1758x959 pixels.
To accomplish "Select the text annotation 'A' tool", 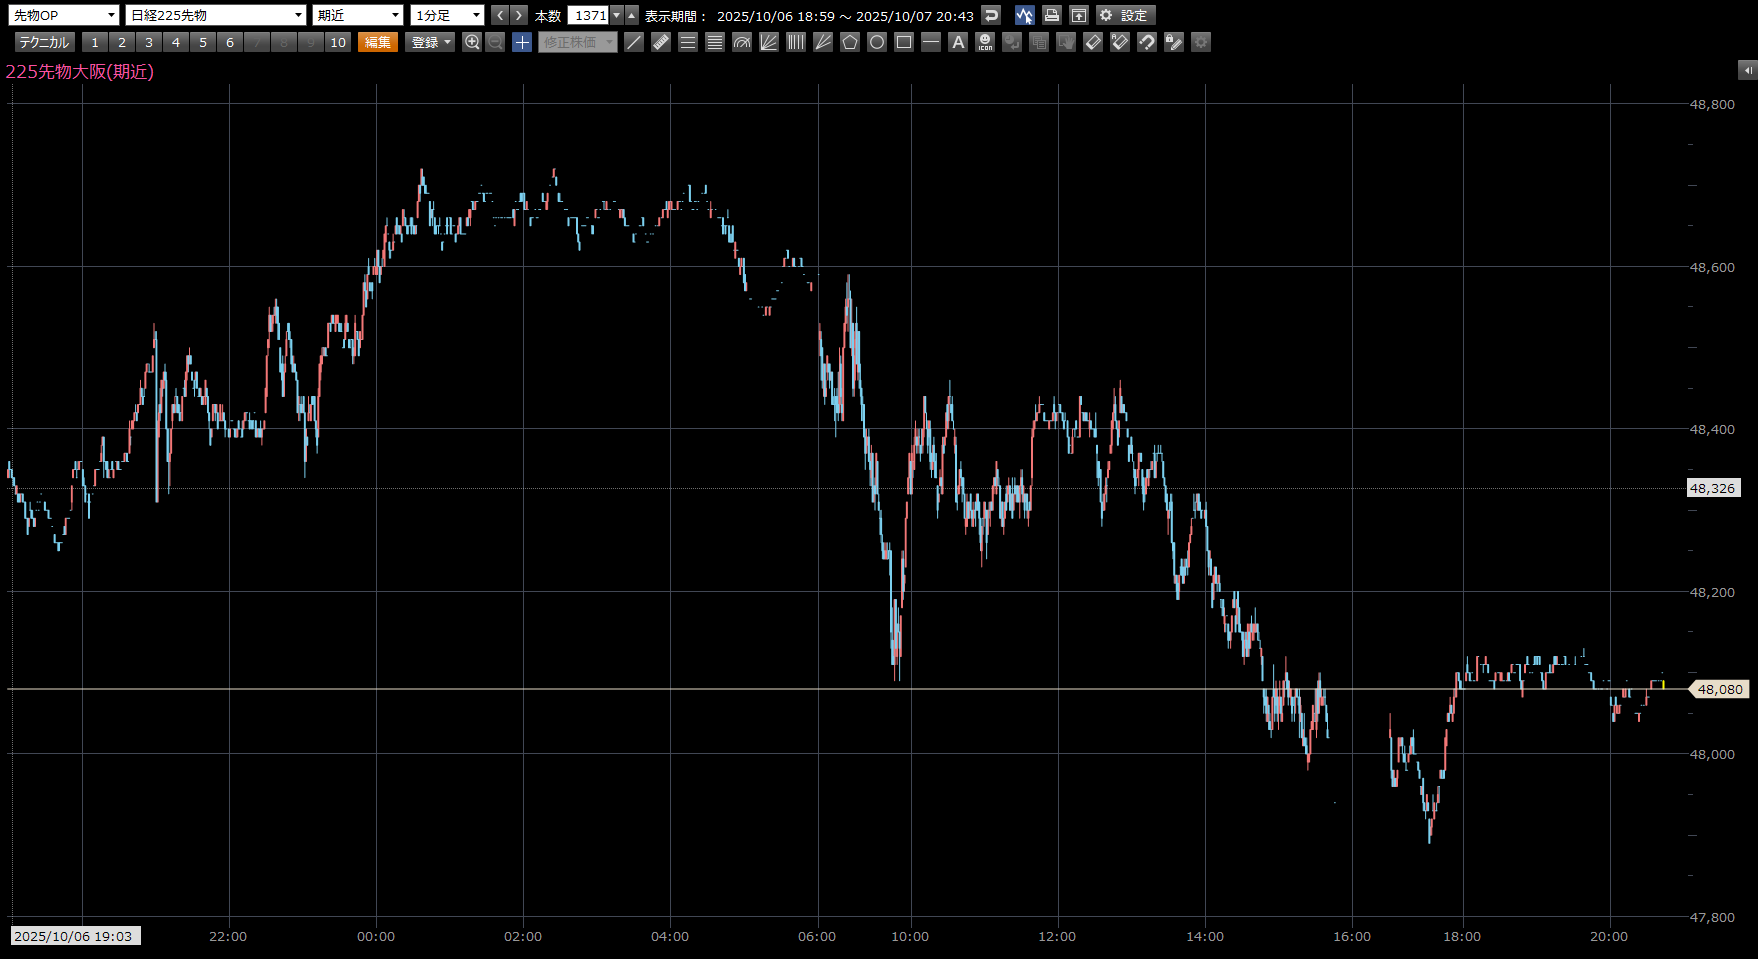I will pos(958,42).
